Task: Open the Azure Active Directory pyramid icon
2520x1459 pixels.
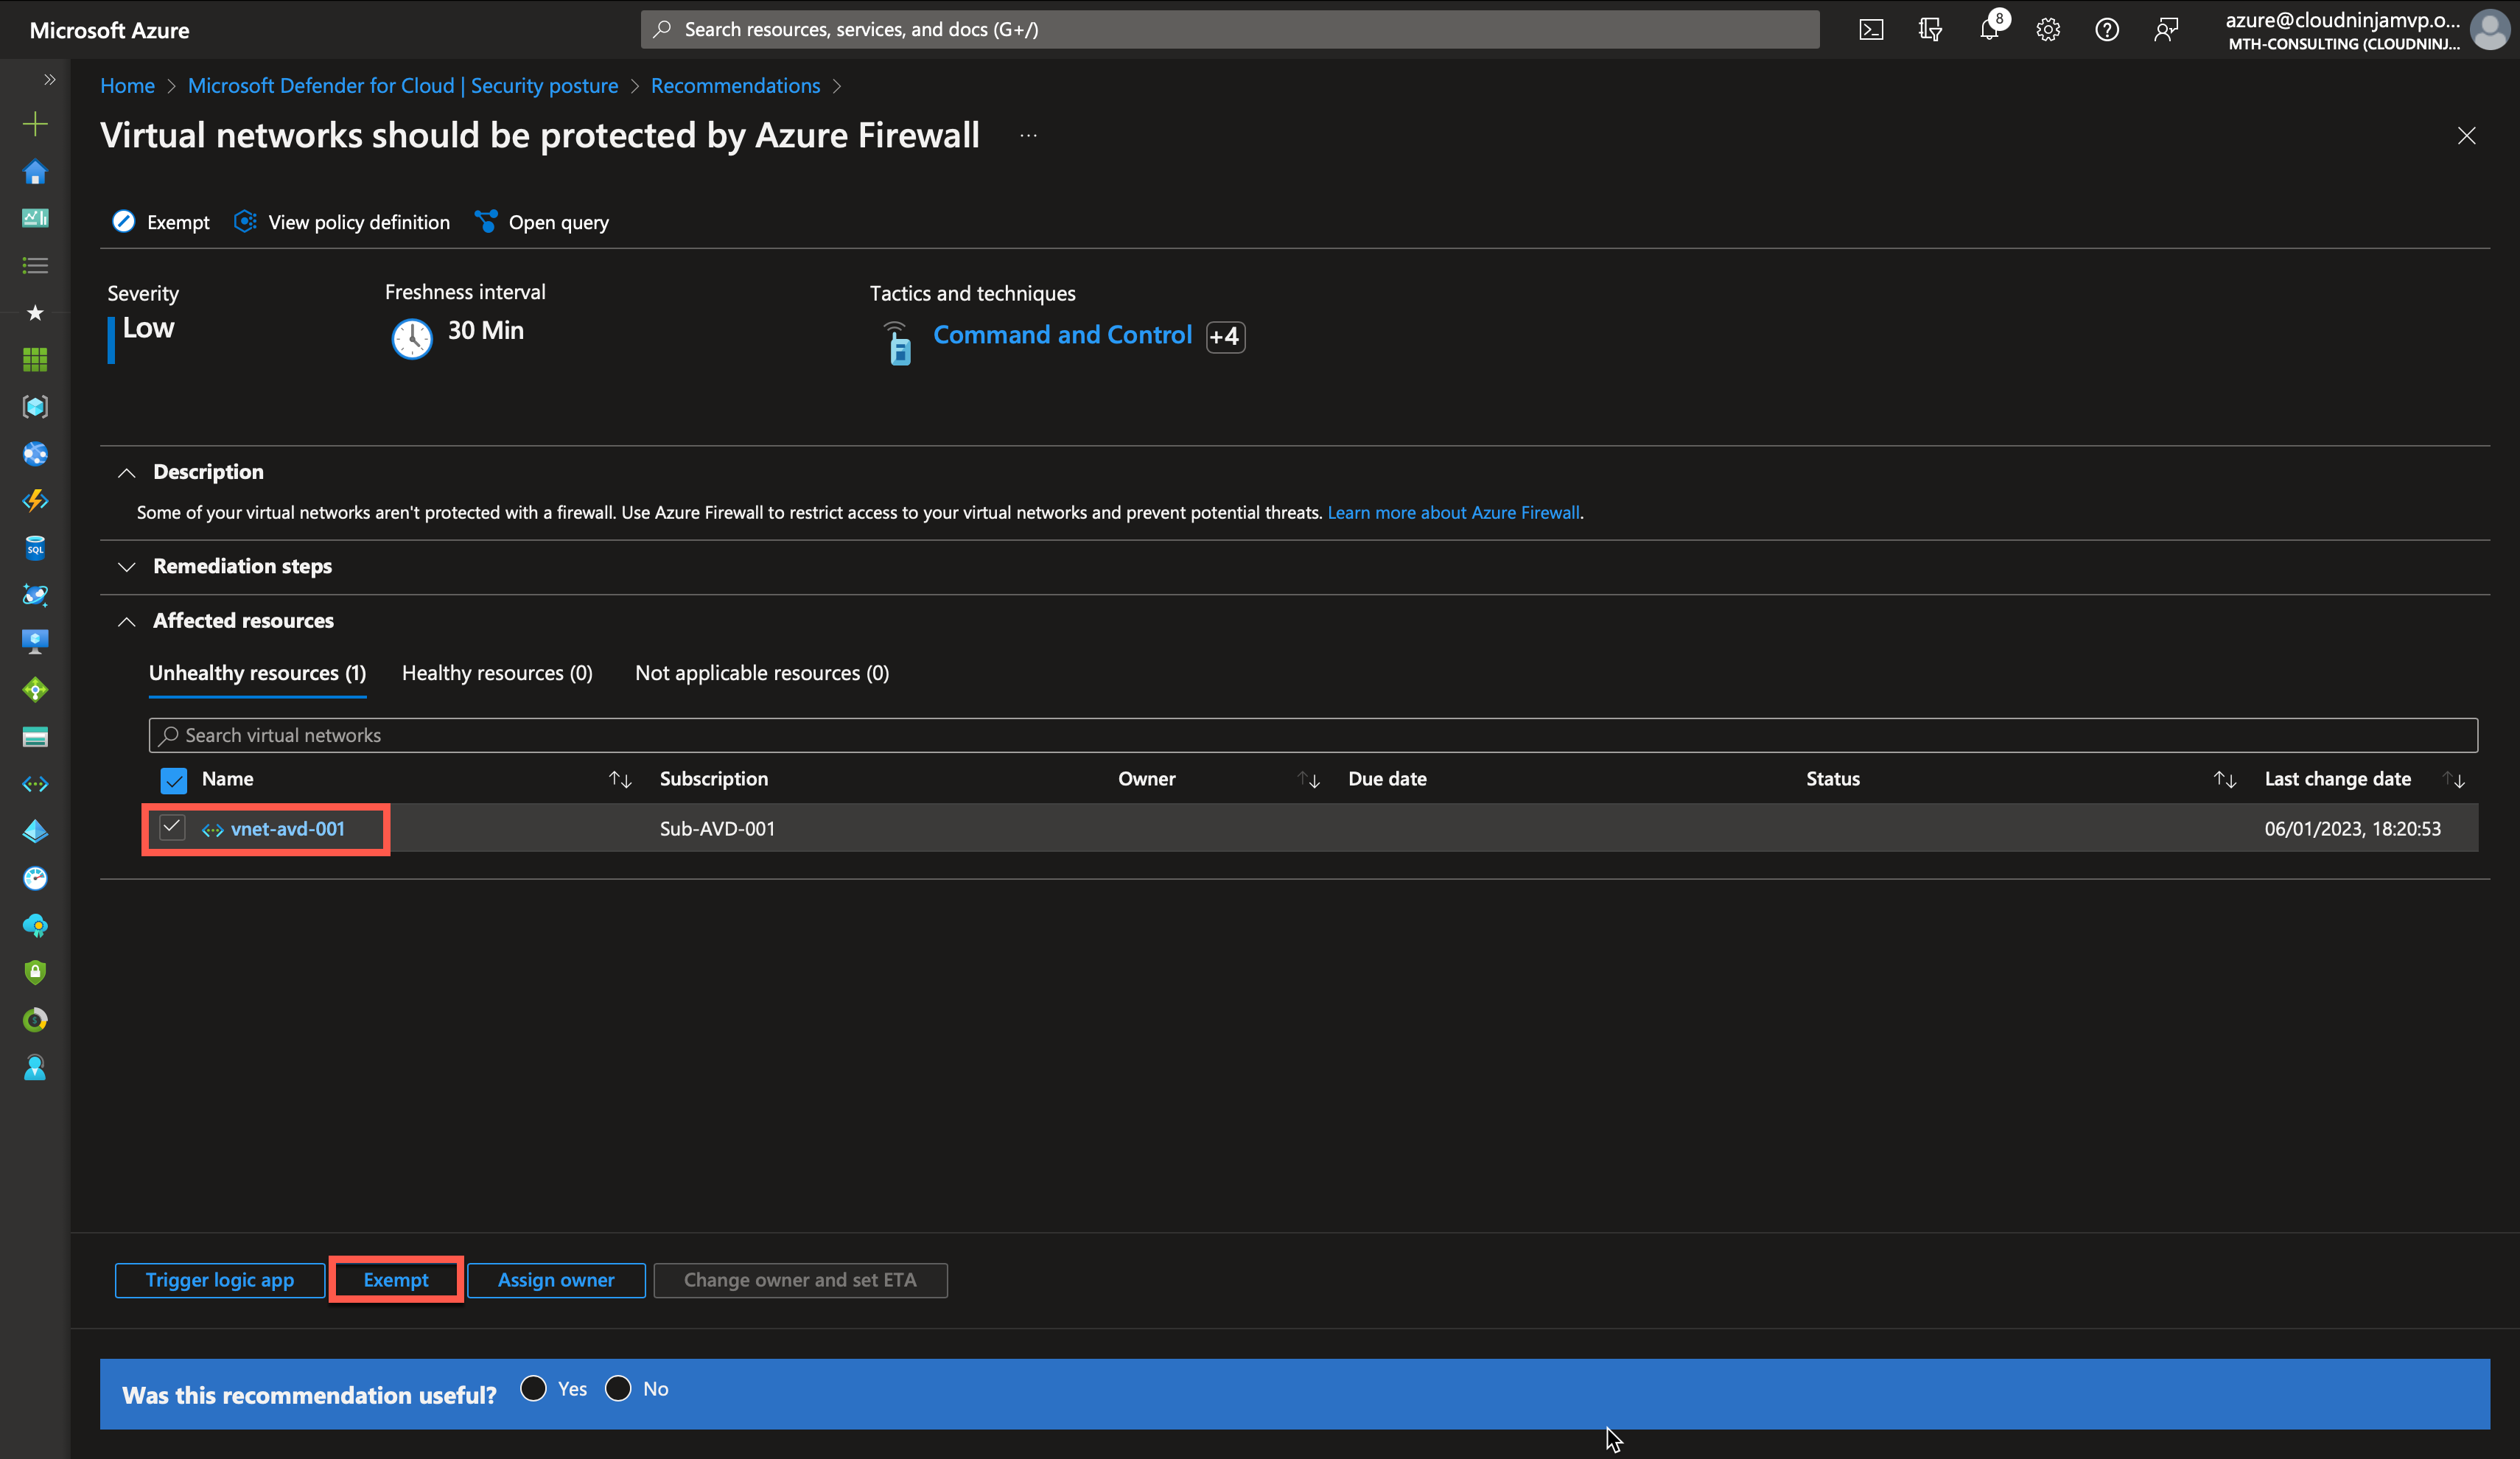Action: pos(35,831)
